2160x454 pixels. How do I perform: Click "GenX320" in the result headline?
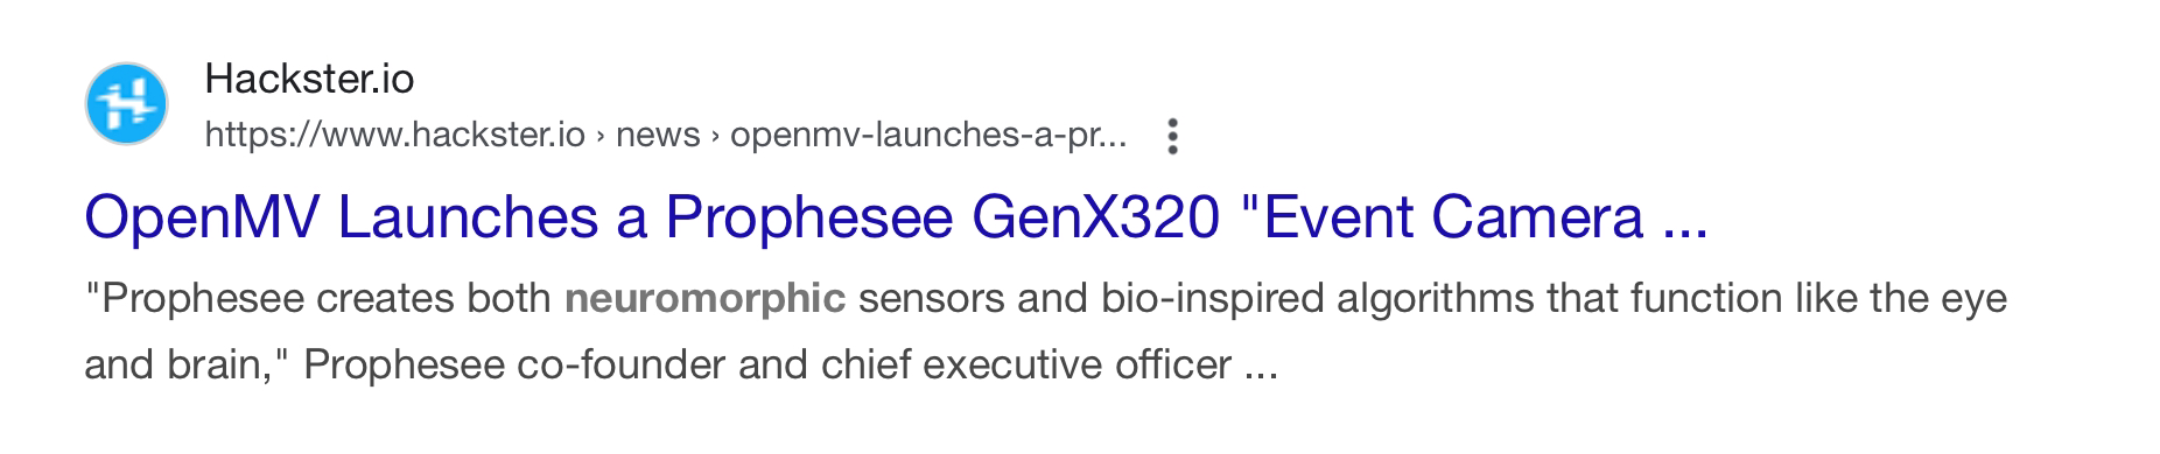coord(1096,217)
